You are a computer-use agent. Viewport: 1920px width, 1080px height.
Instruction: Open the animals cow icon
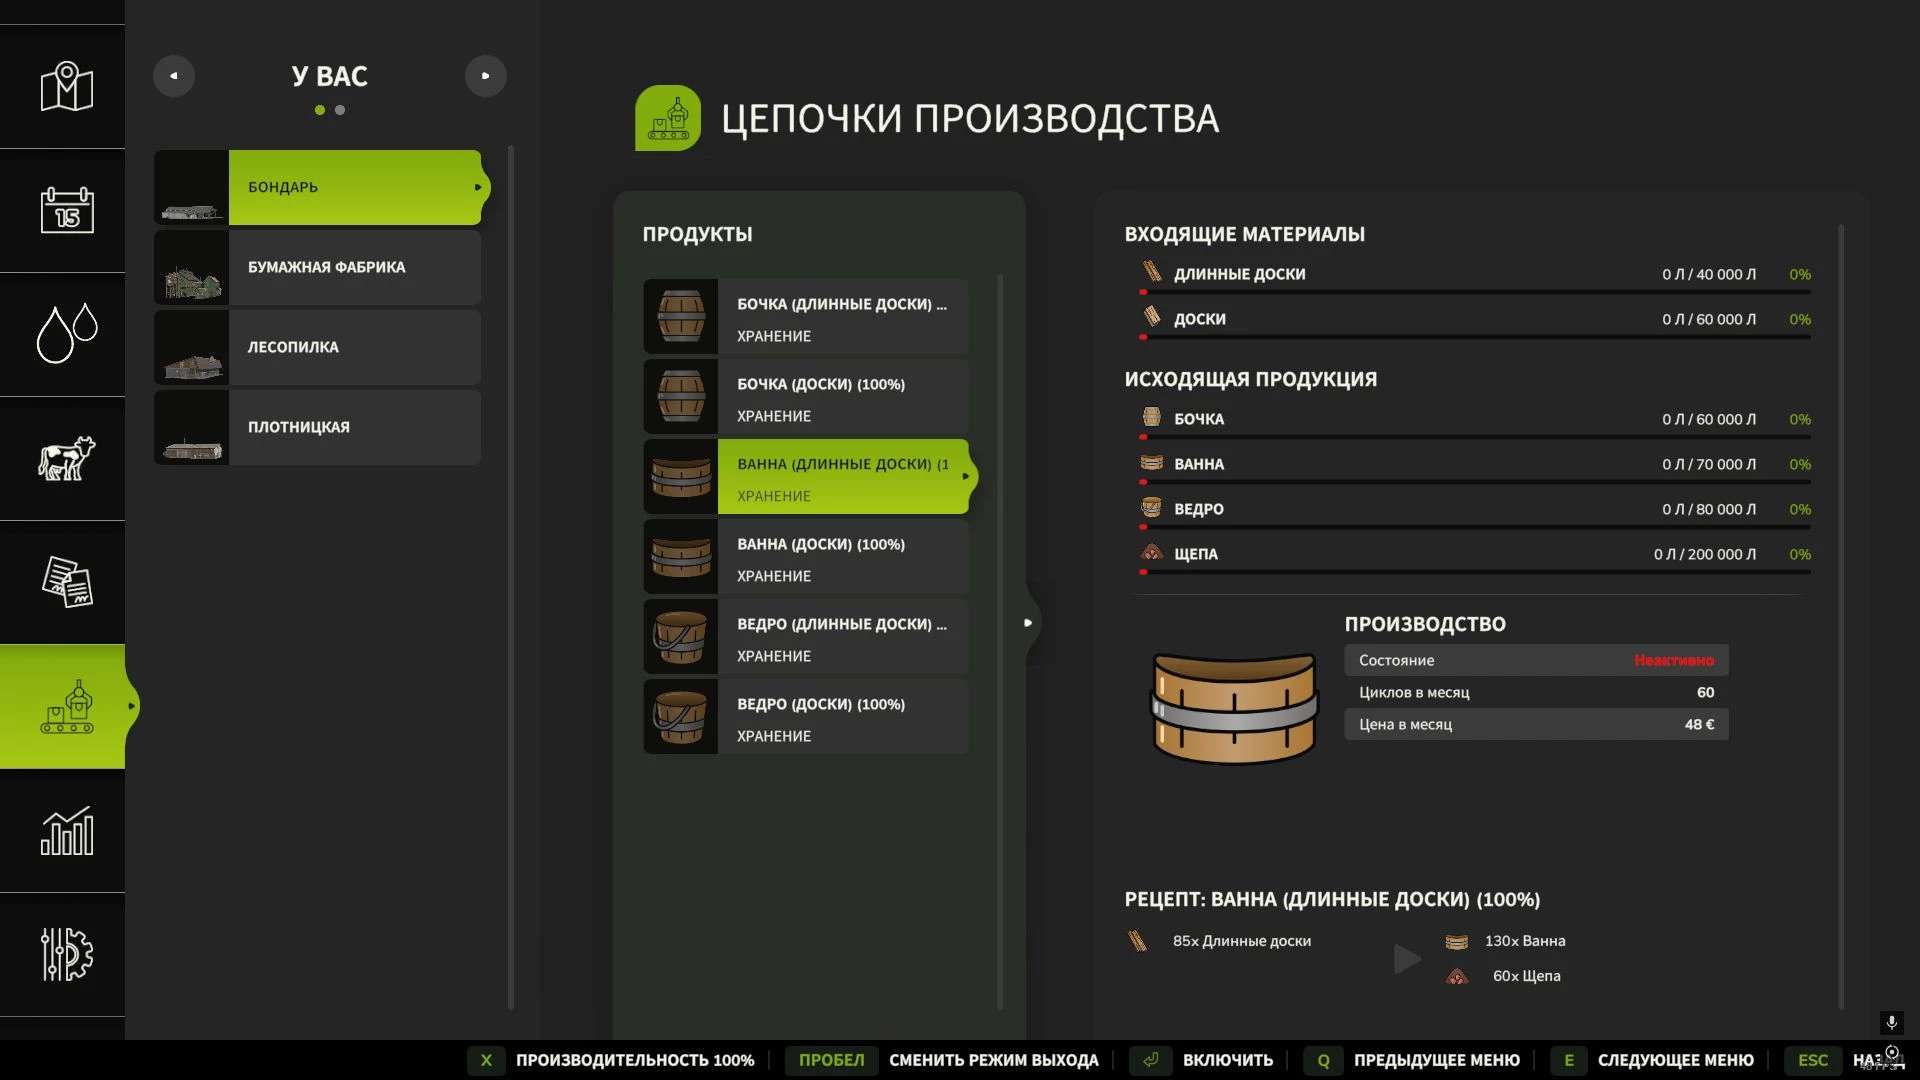point(66,458)
